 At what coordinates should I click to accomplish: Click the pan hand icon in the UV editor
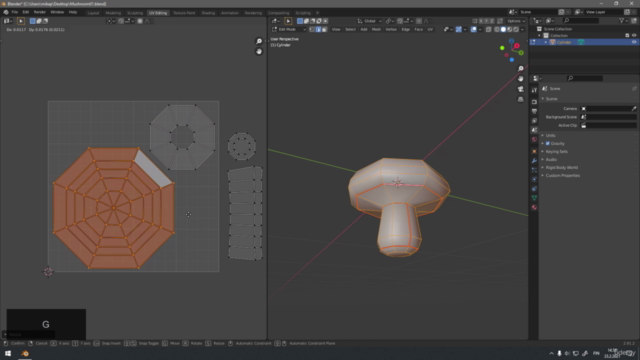(x=259, y=51)
